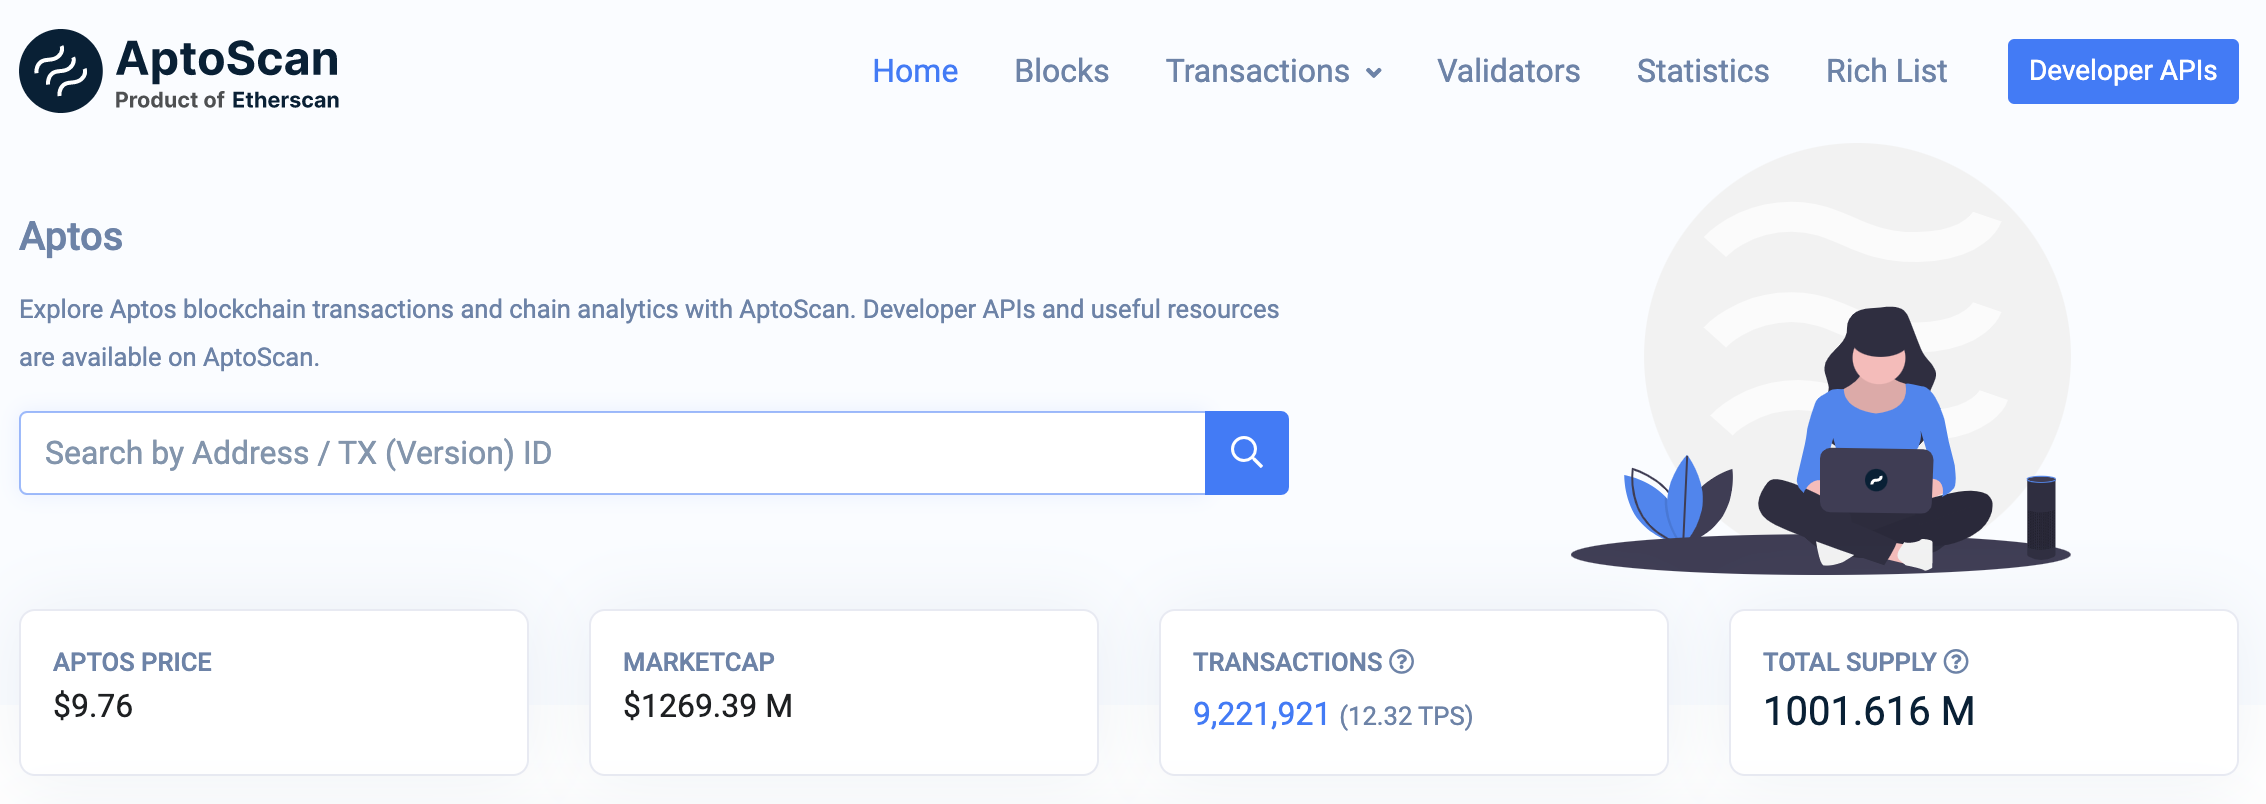Select the (12.32 TPS) text

pos(1406,716)
